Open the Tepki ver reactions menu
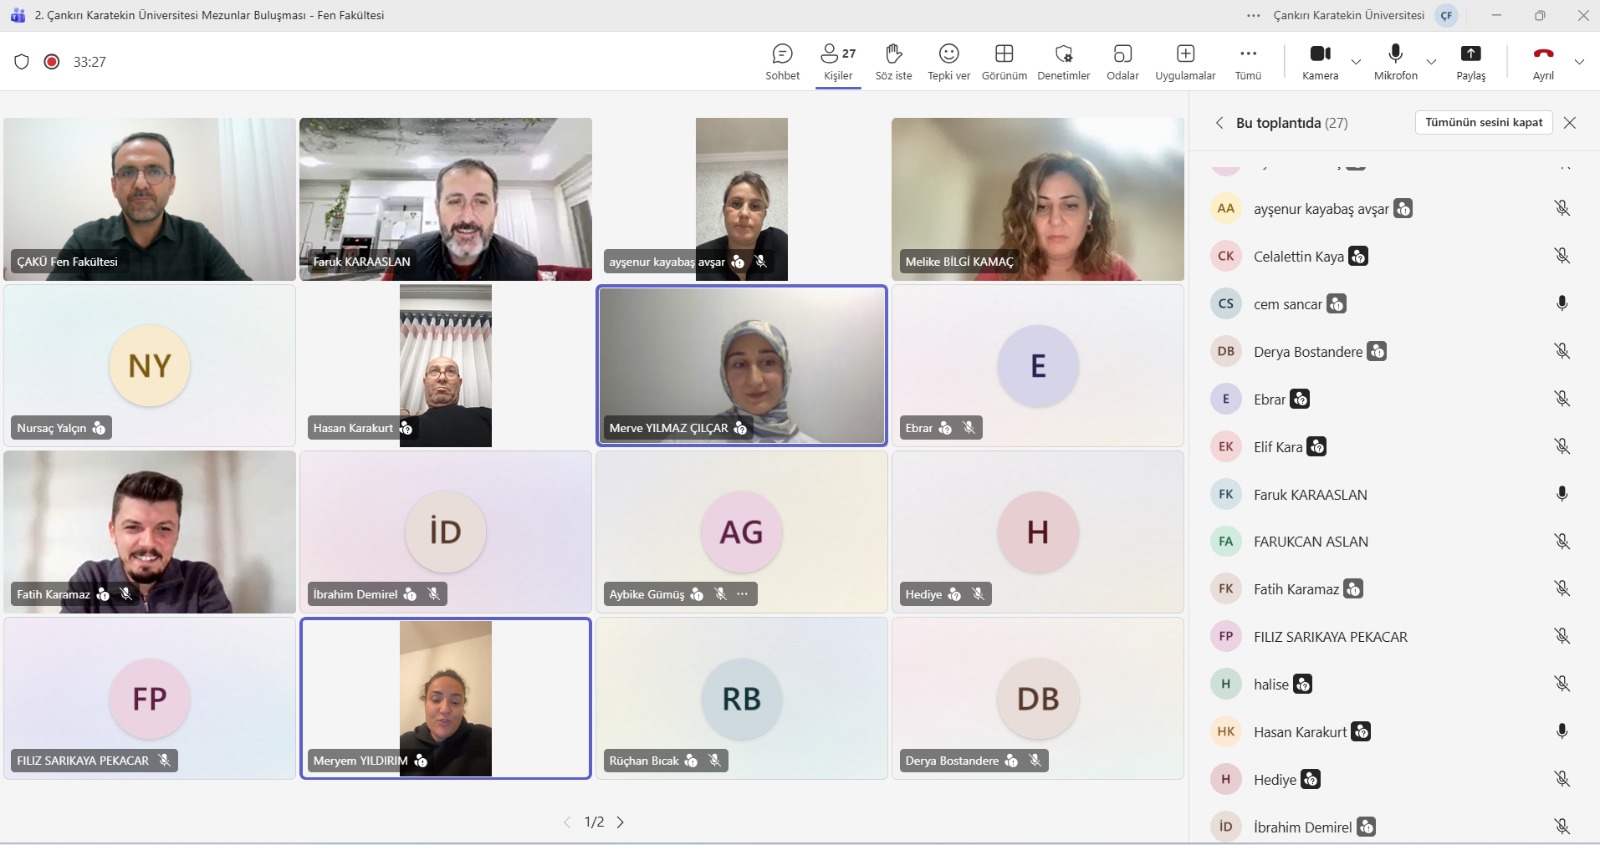Image resolution: width=1600 pixels, height=845 pixels. tap(948, 61)
